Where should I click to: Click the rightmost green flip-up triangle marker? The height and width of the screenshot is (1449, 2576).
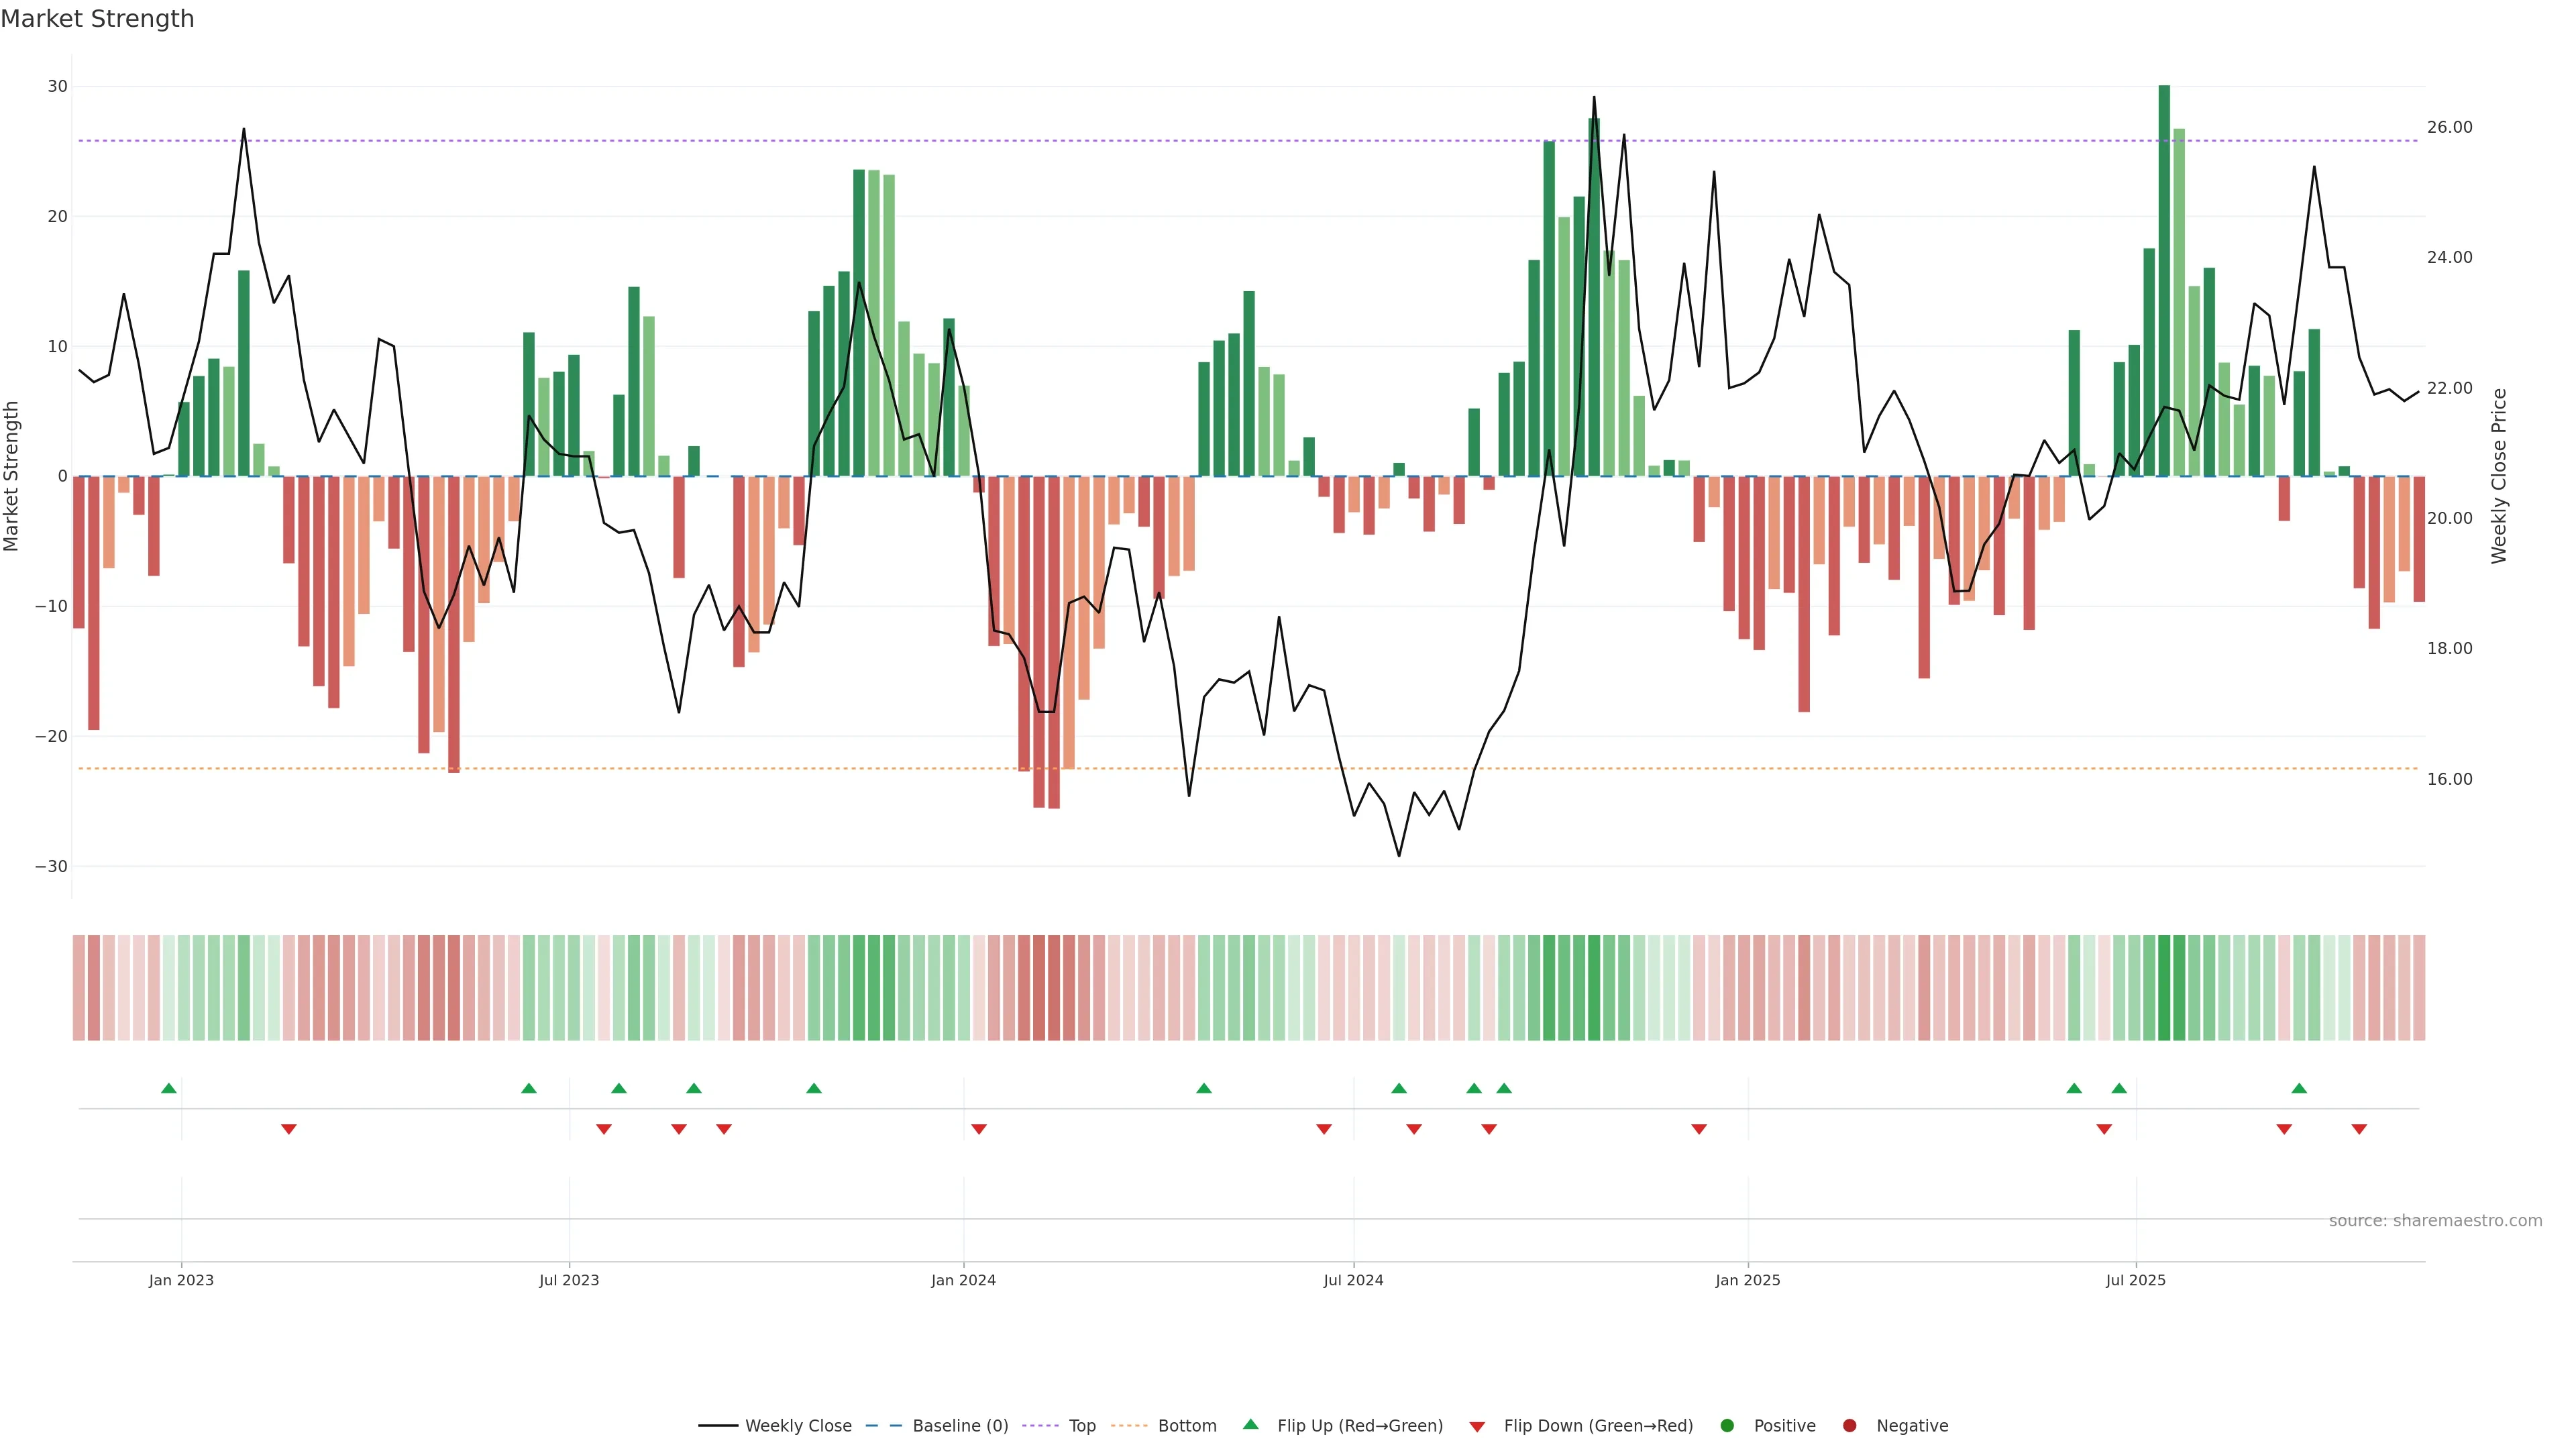2299,1088
